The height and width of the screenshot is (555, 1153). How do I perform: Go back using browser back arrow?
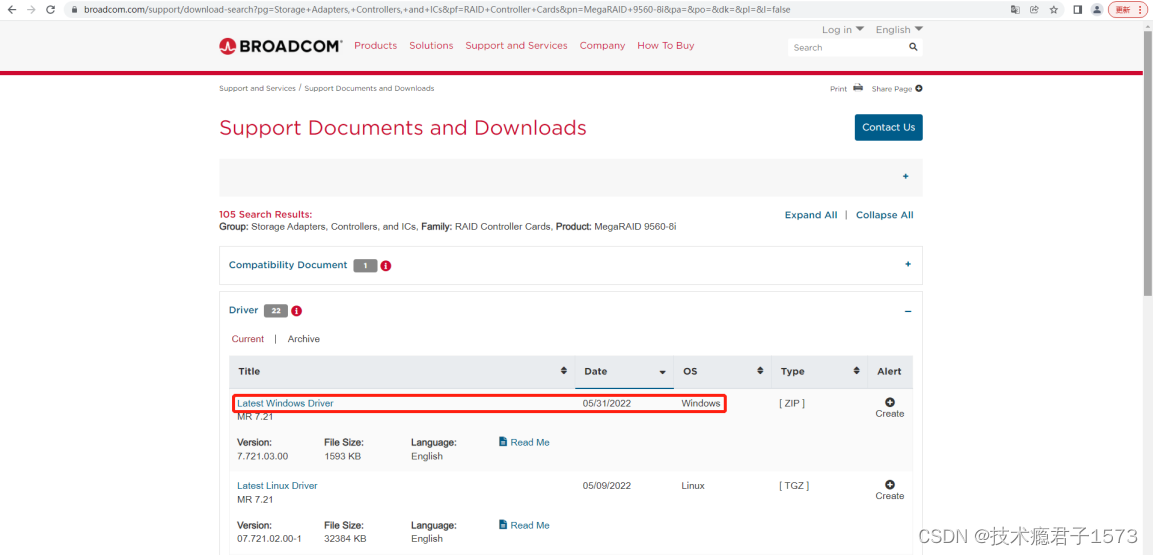tap(12, 10)
